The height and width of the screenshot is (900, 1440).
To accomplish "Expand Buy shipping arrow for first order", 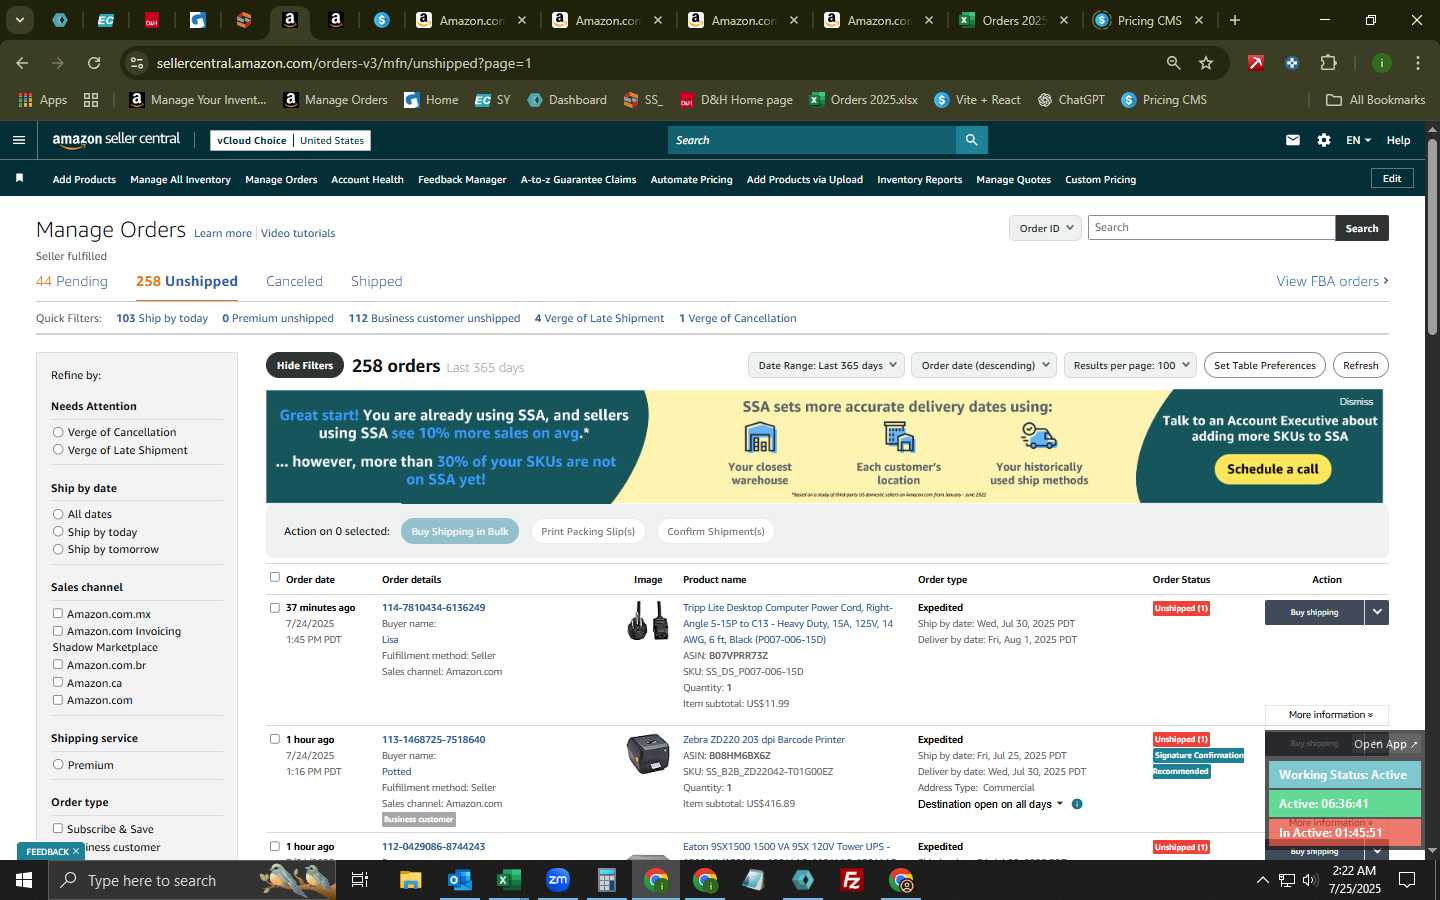I will pos(1377,612).
